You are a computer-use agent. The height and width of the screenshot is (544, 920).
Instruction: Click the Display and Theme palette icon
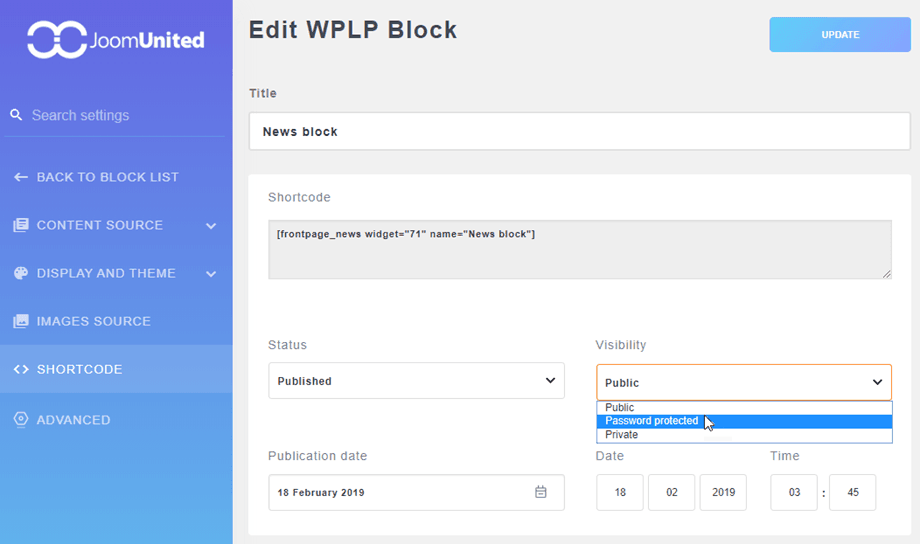tap(20, 273)
